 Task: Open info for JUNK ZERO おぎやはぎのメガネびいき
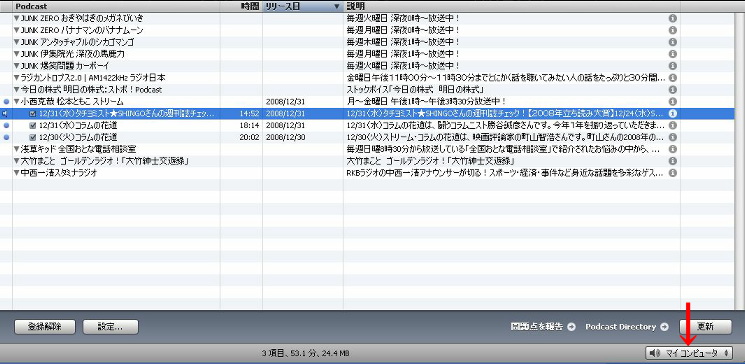(x=672, y=19)
